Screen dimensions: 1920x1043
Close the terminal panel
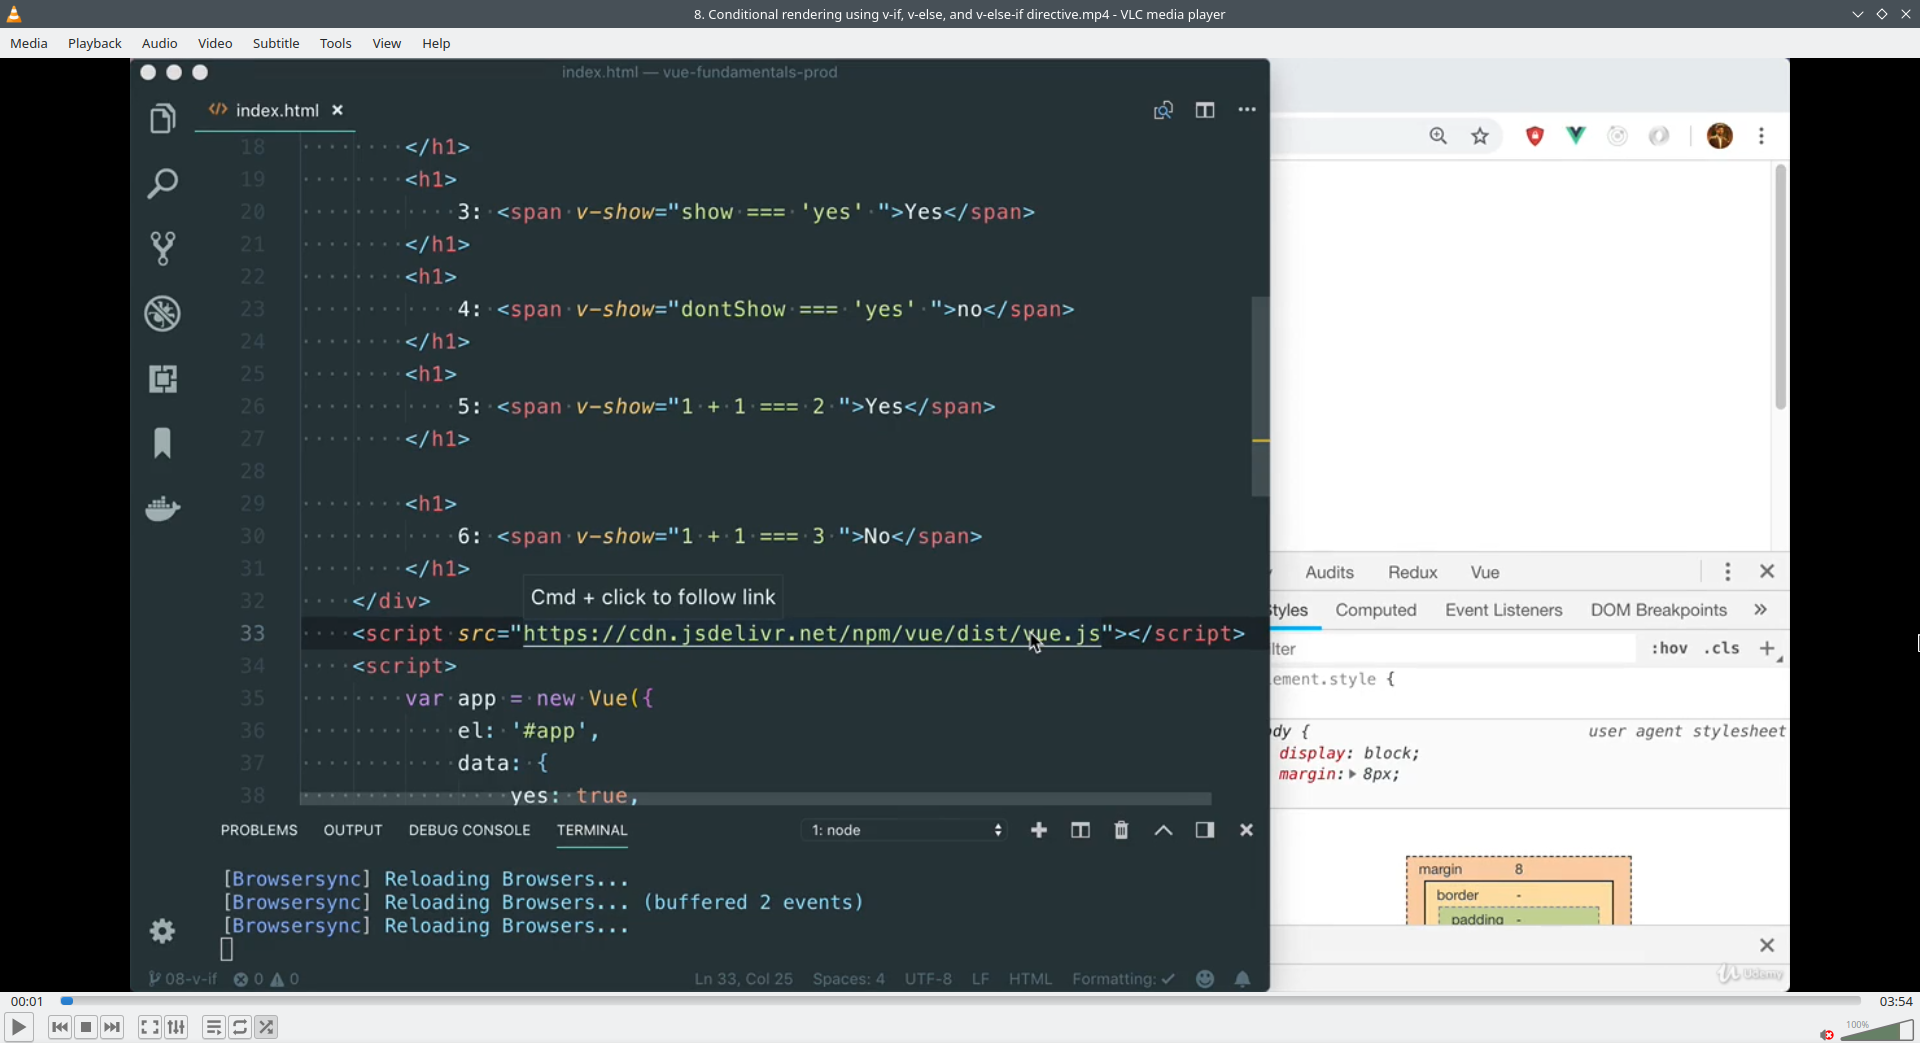click(1246, 830)
